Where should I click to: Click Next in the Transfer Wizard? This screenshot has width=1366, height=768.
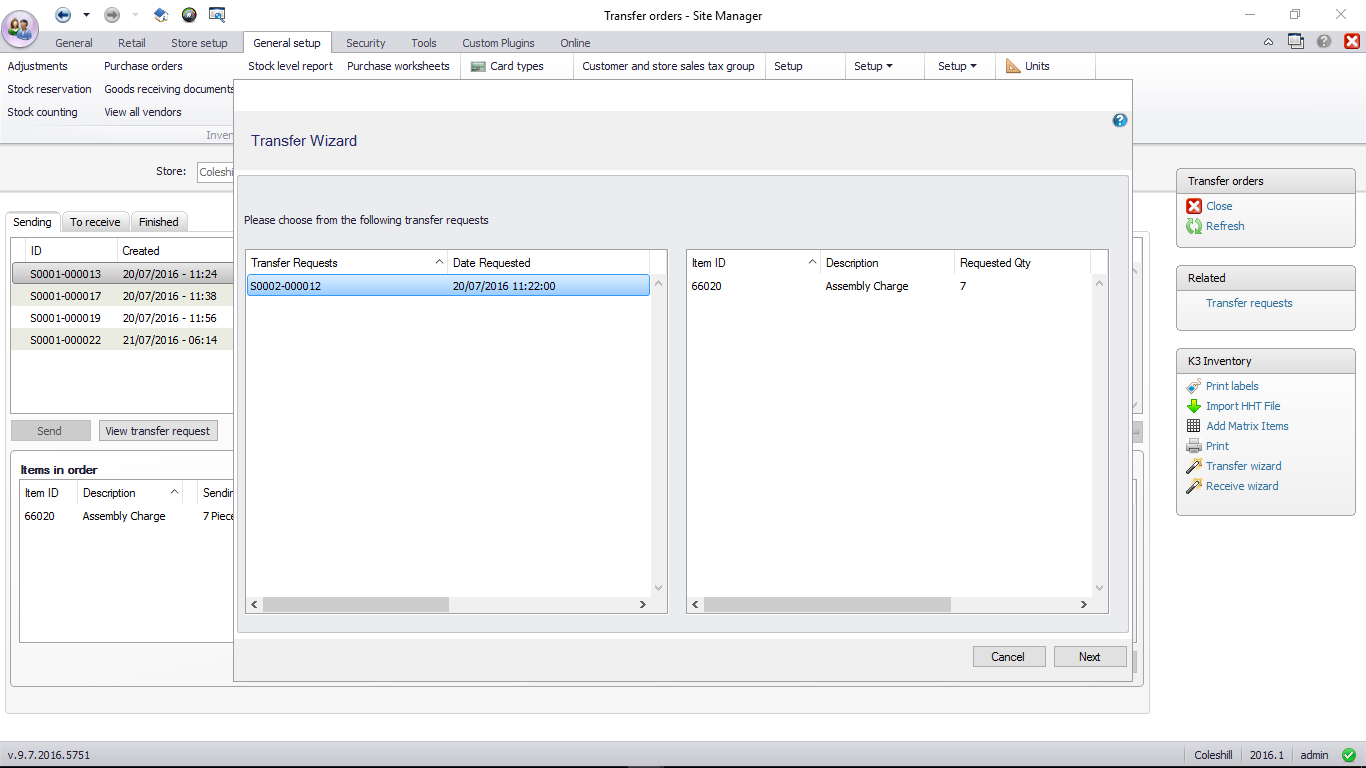click(x=1089, y=657)
